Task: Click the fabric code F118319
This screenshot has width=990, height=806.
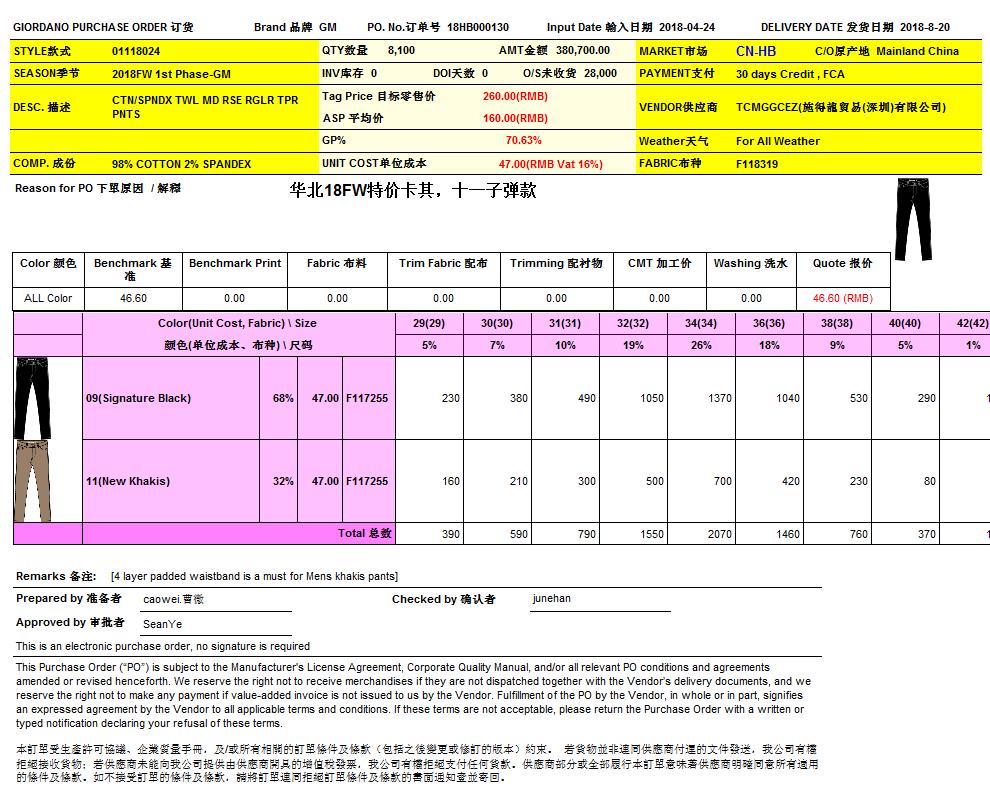Action: (757, 164)
